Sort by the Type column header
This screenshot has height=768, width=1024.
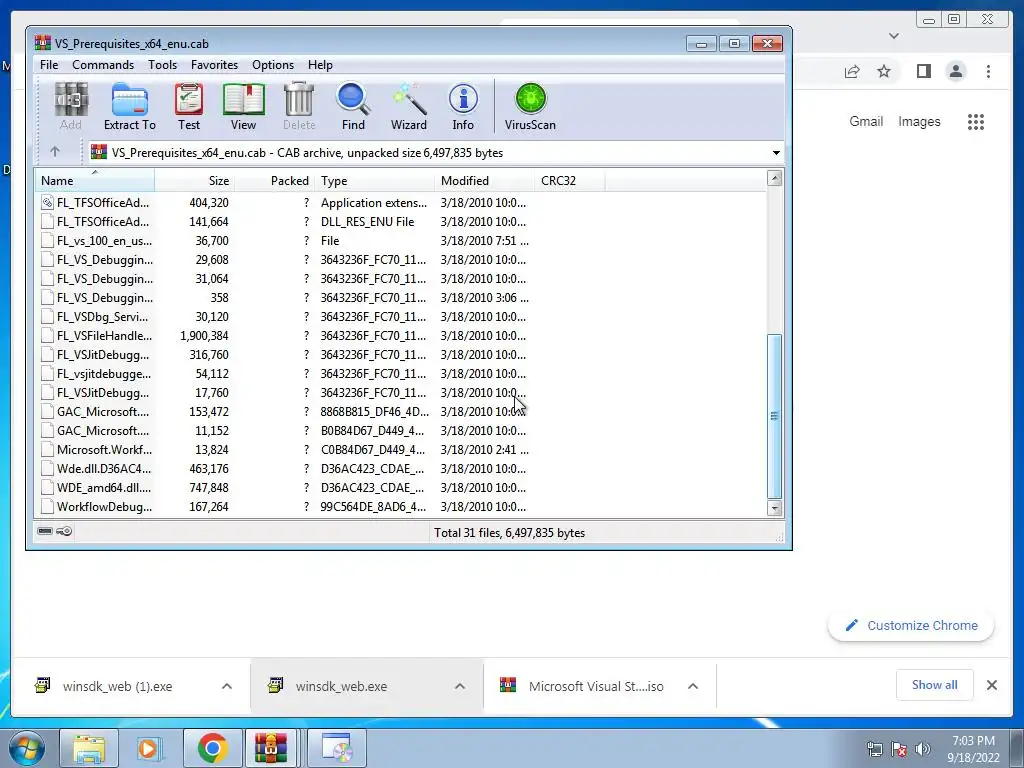point(374,181)
